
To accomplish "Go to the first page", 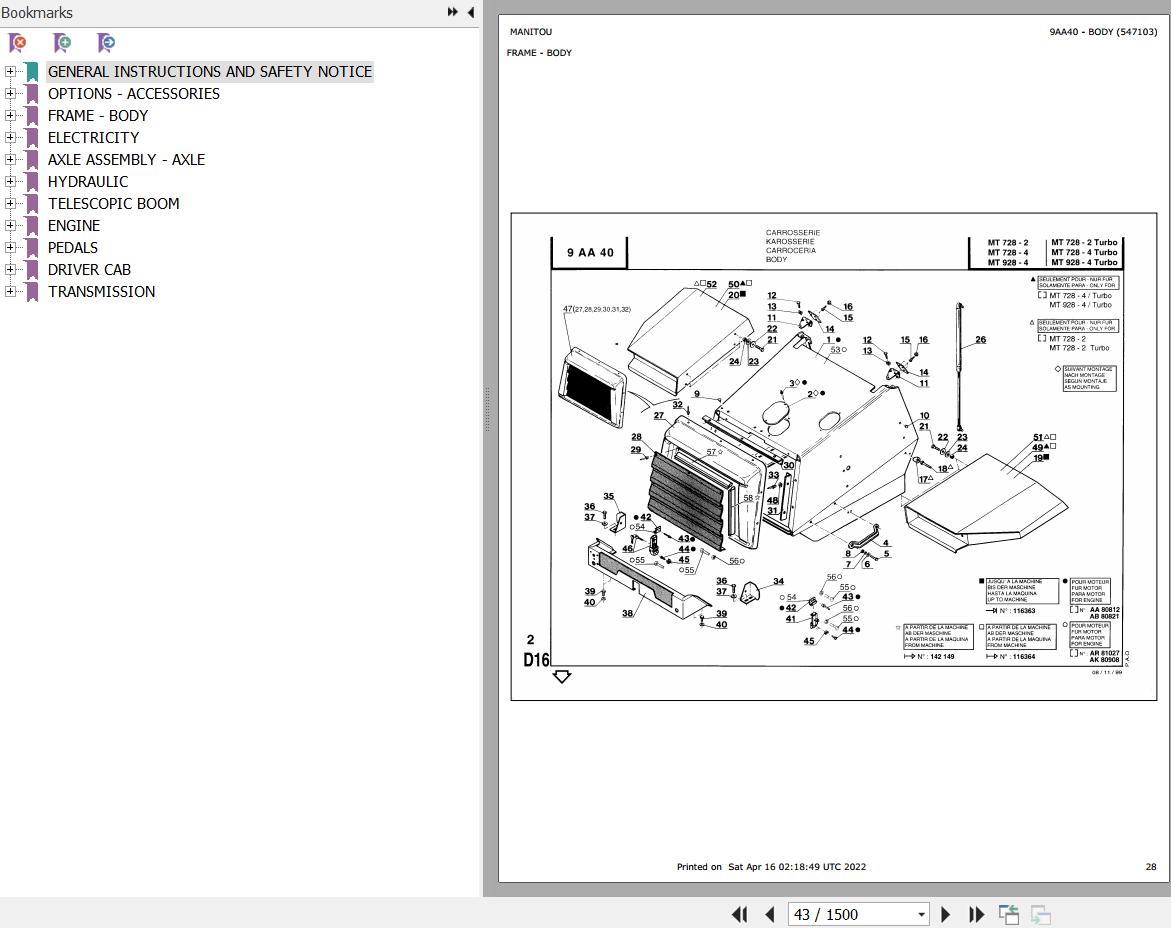I will [739, 915].
